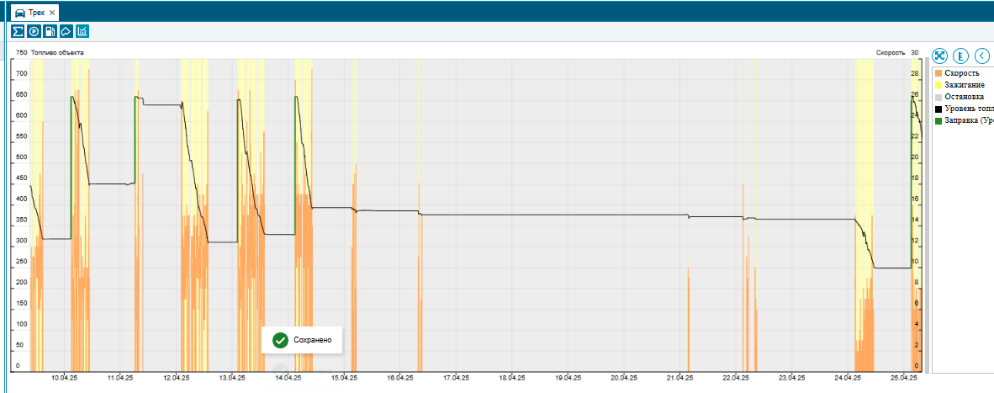Click the fit-to-screen arrows chart icon
Image resolution: width=994 pixels, height=393 pixels.
(x=940, y=55)
